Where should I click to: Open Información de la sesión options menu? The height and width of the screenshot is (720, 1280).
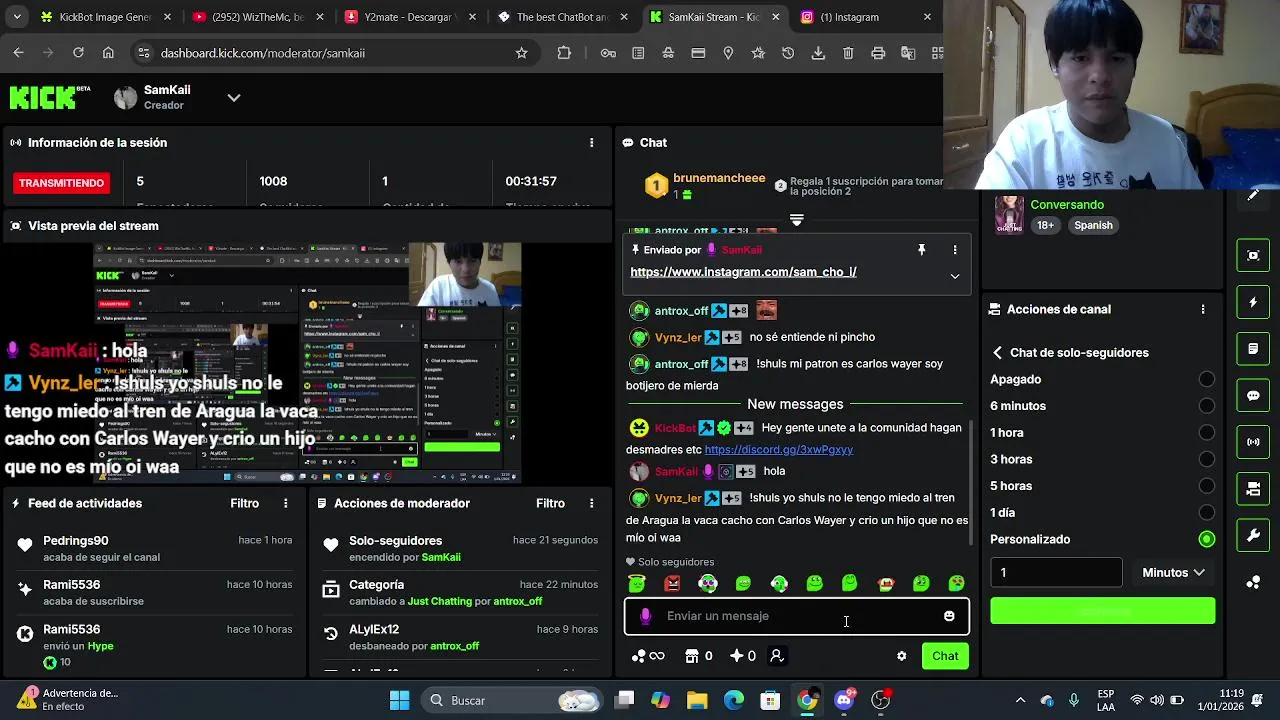point(591,143)
